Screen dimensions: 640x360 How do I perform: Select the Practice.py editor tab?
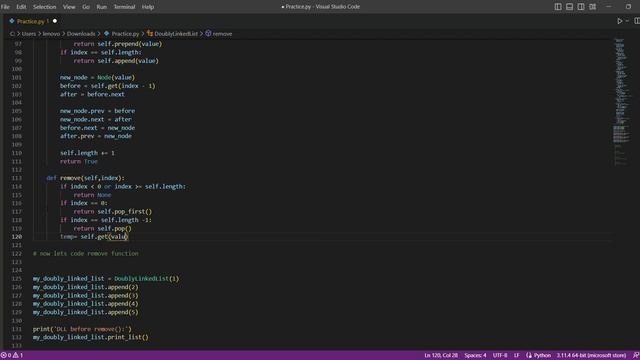(33, 21)
